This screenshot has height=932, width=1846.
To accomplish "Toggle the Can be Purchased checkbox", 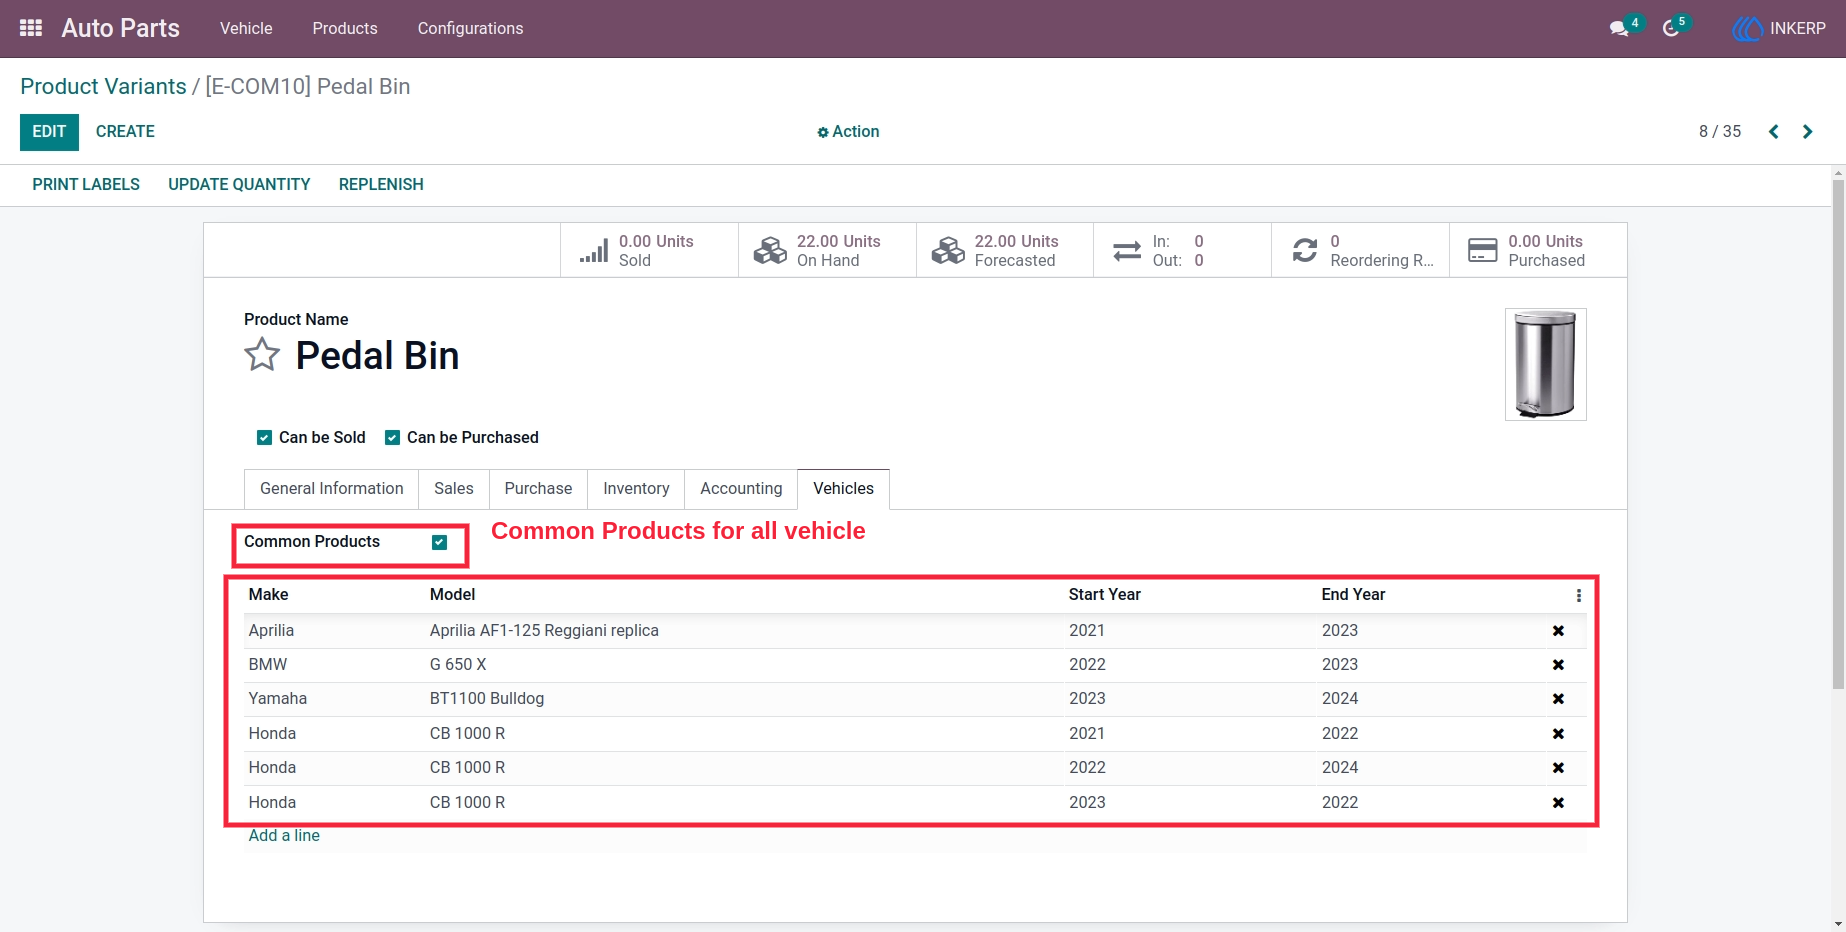I will [392, 438].
